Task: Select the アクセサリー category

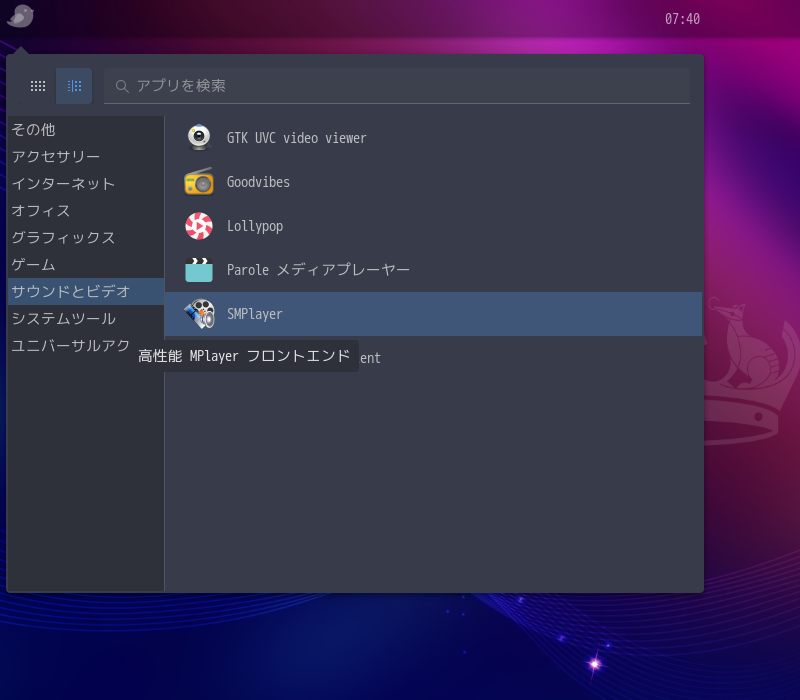Action: 86,157
